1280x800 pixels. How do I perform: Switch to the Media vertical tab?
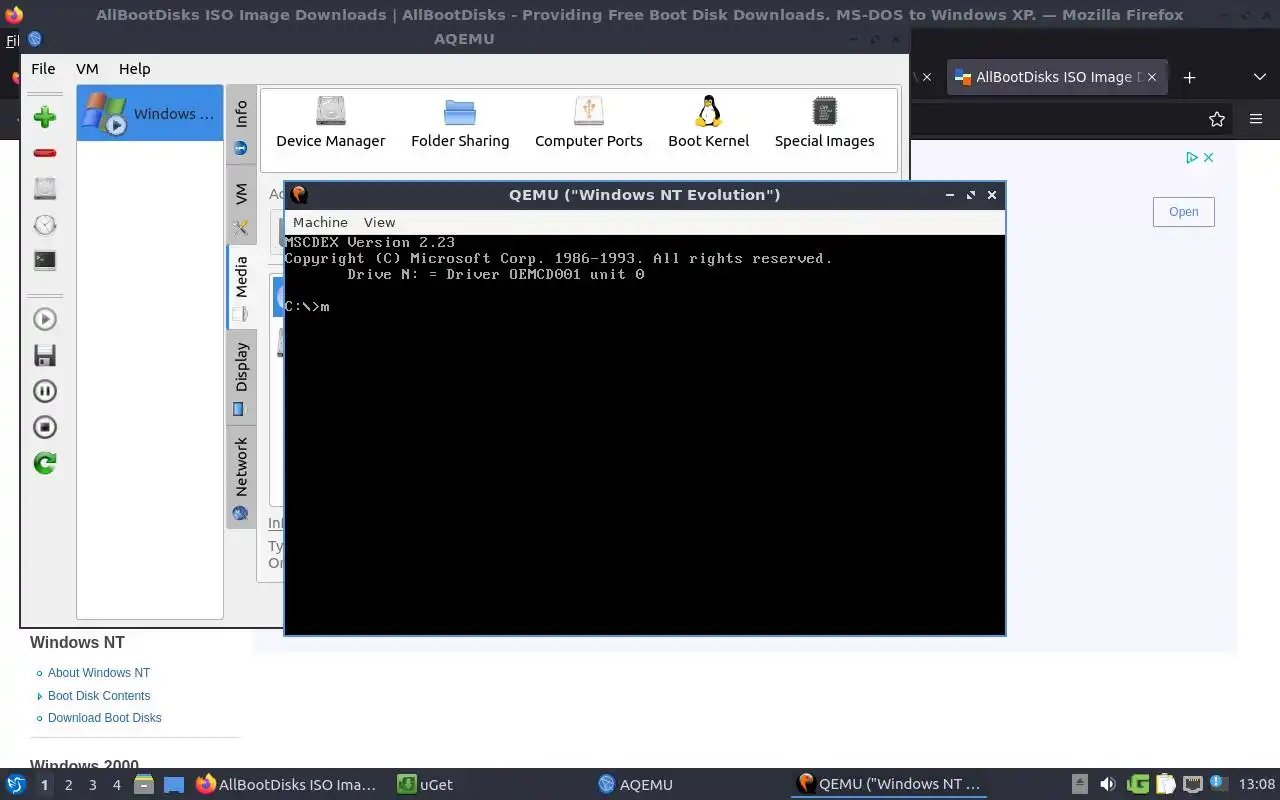pos(241,286)
